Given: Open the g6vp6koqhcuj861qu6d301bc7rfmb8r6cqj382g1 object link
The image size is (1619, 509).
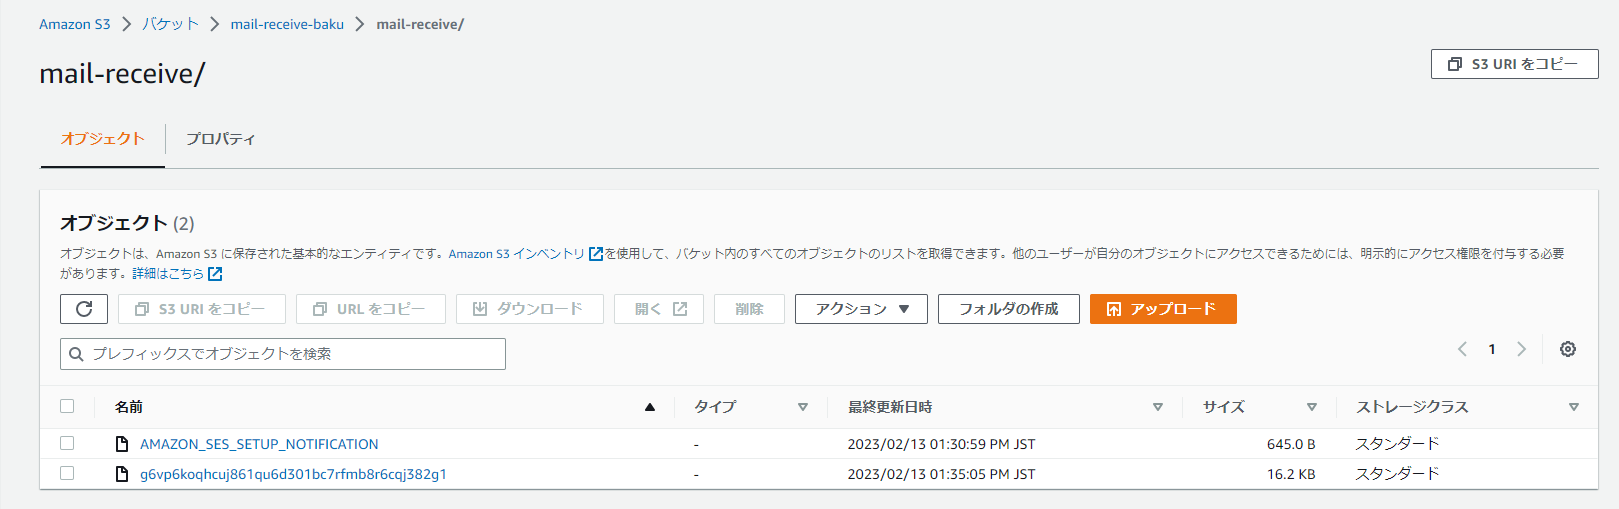Looking at the screenshot, I should click(x=293, y=474).
